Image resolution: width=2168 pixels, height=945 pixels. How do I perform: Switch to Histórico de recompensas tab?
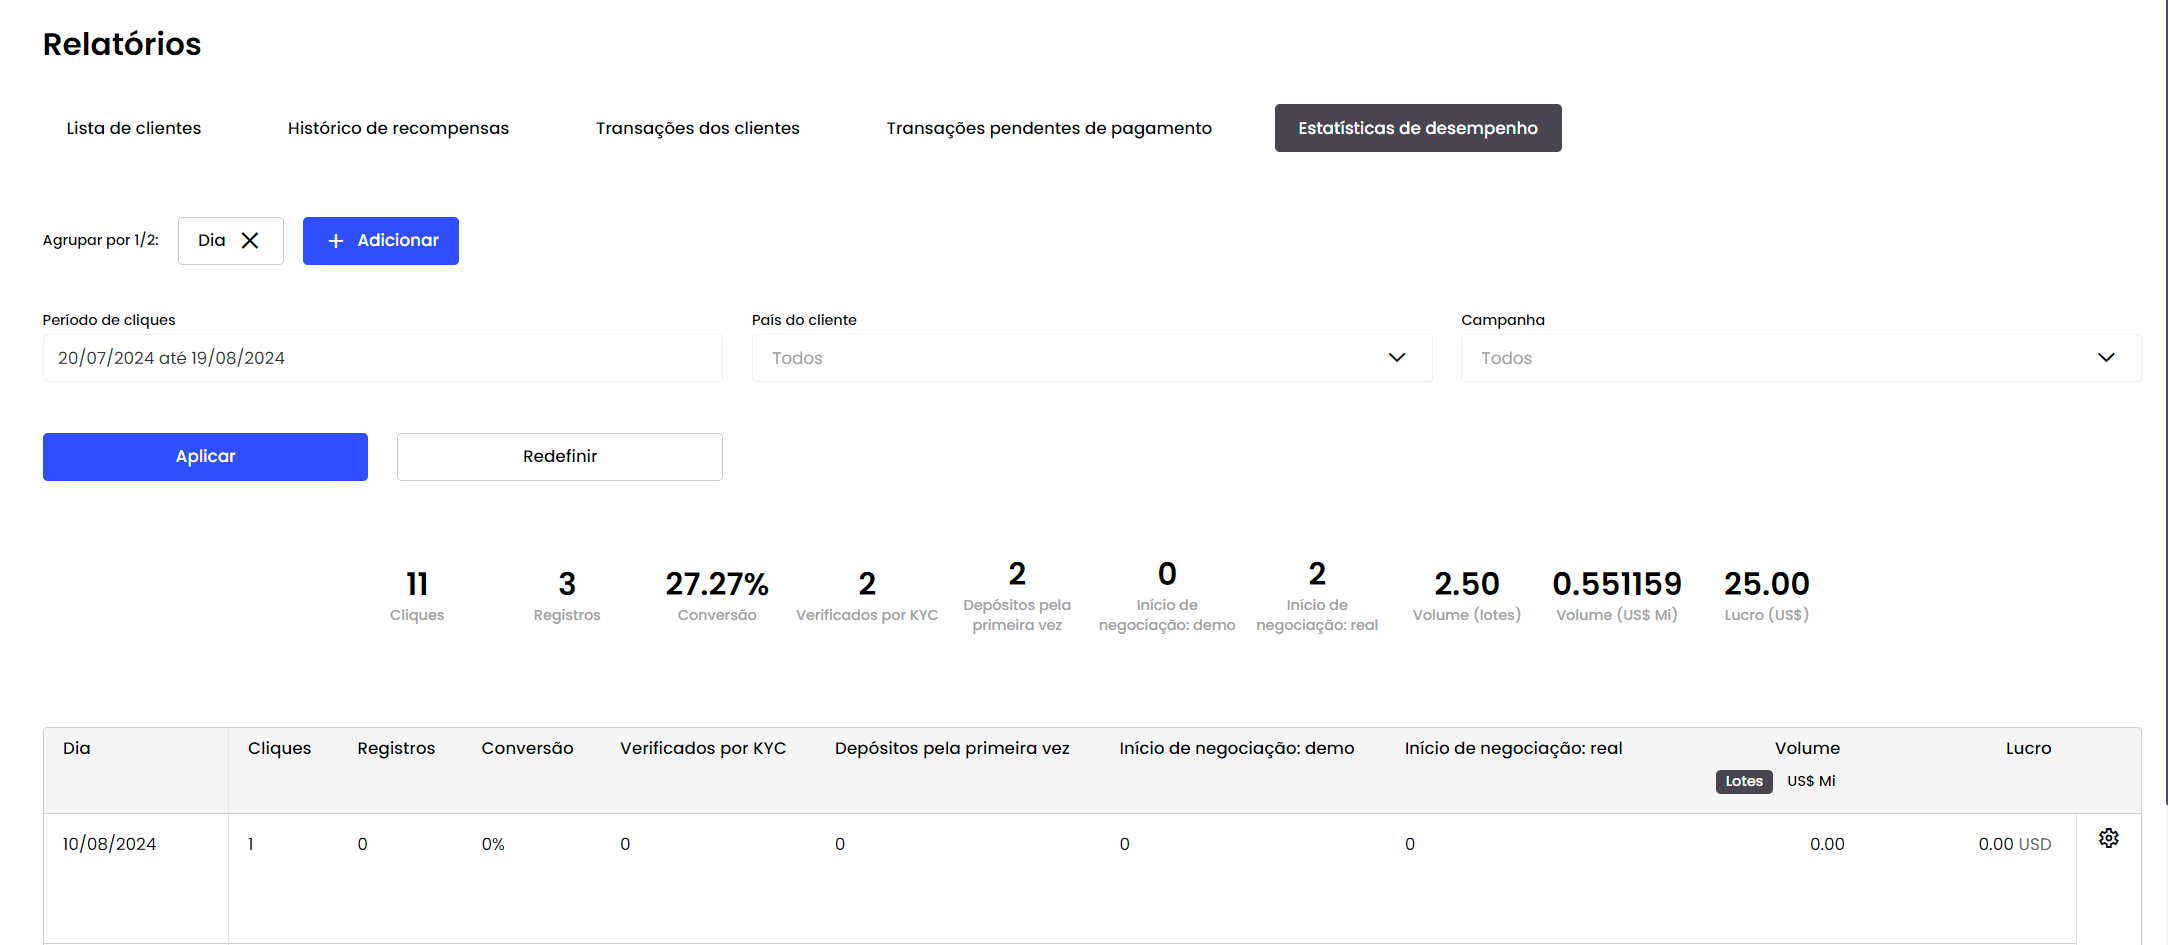coord(398,128)
